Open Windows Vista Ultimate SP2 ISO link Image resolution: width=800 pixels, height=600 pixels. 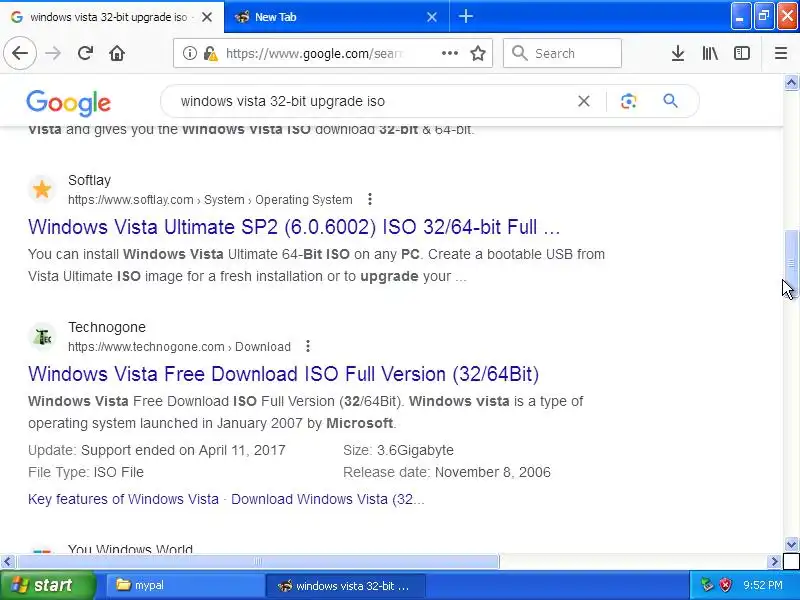(x=294, y=227)
